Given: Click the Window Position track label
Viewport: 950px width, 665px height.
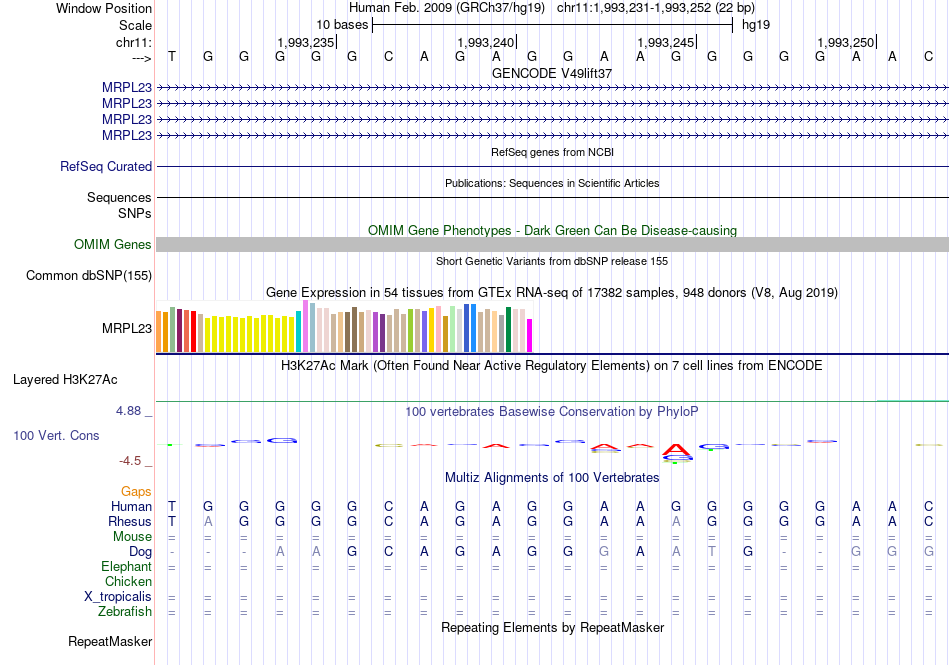Looking at the screenshot, I should [104, 8].
